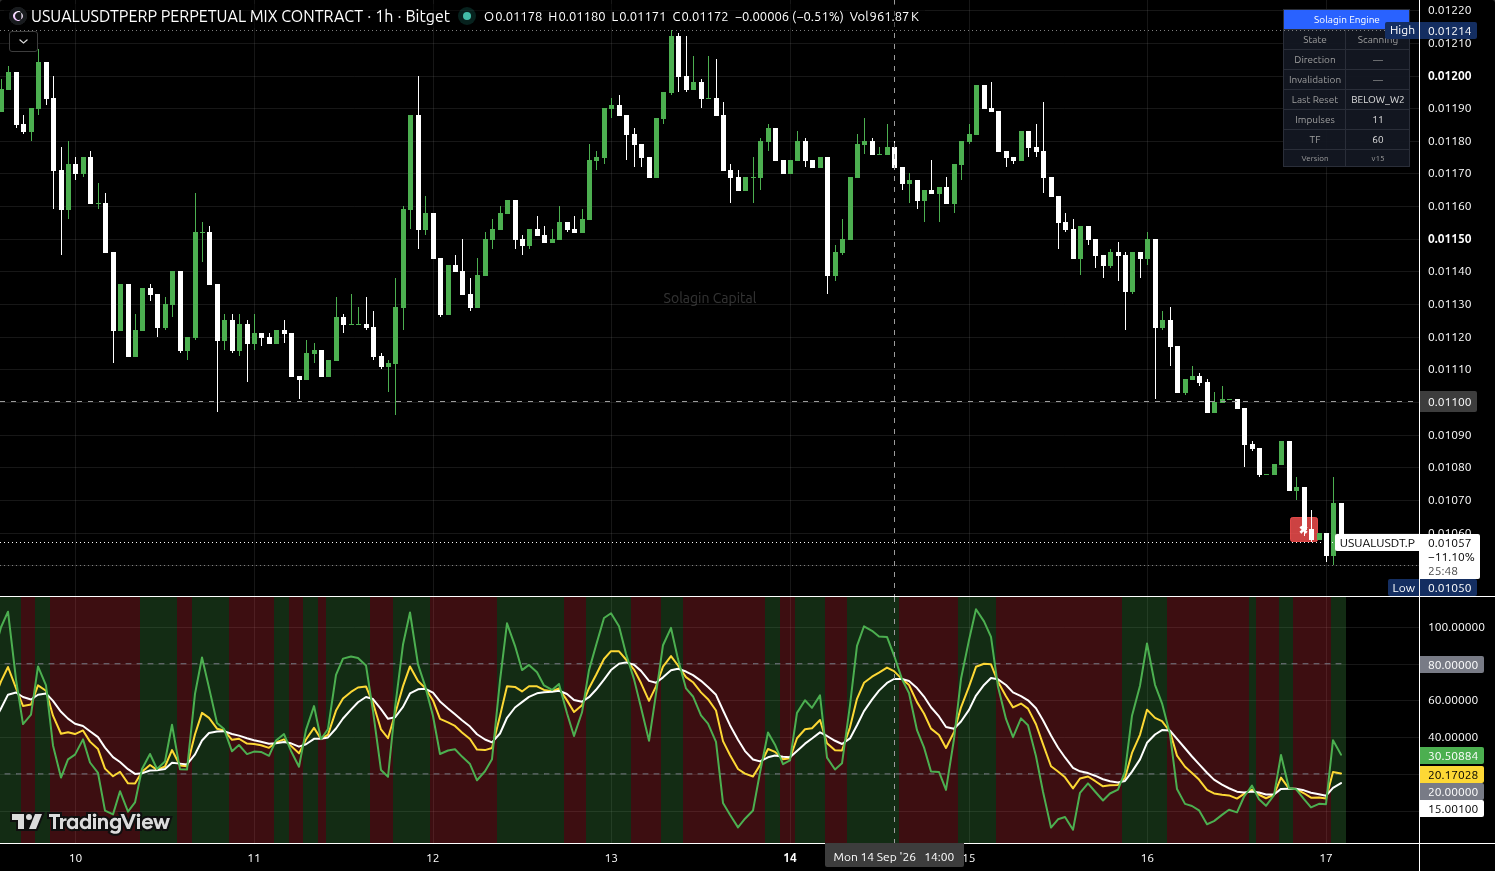This screenshot has width=1495, height=871.
Task: Click the Solagin Engine table header
Action: pos(1346,19)
